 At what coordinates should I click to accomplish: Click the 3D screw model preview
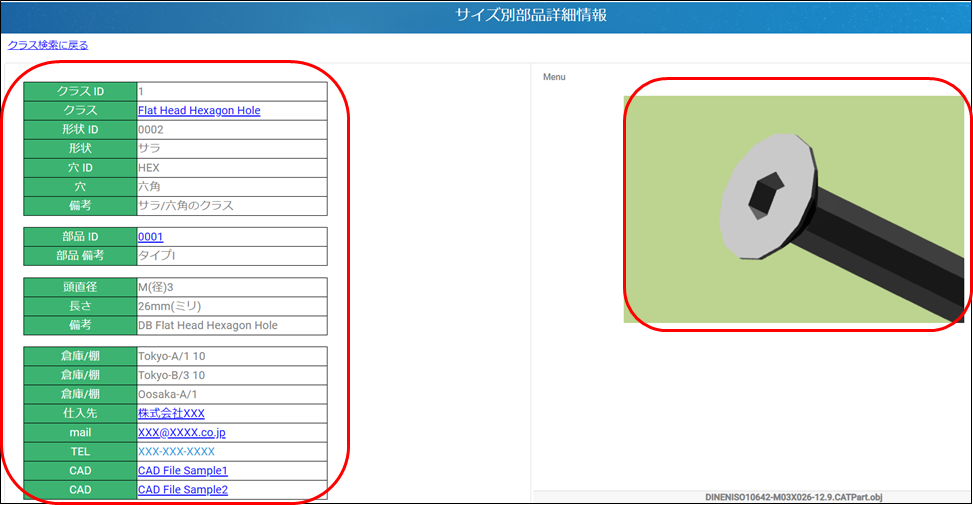(794, 209)
